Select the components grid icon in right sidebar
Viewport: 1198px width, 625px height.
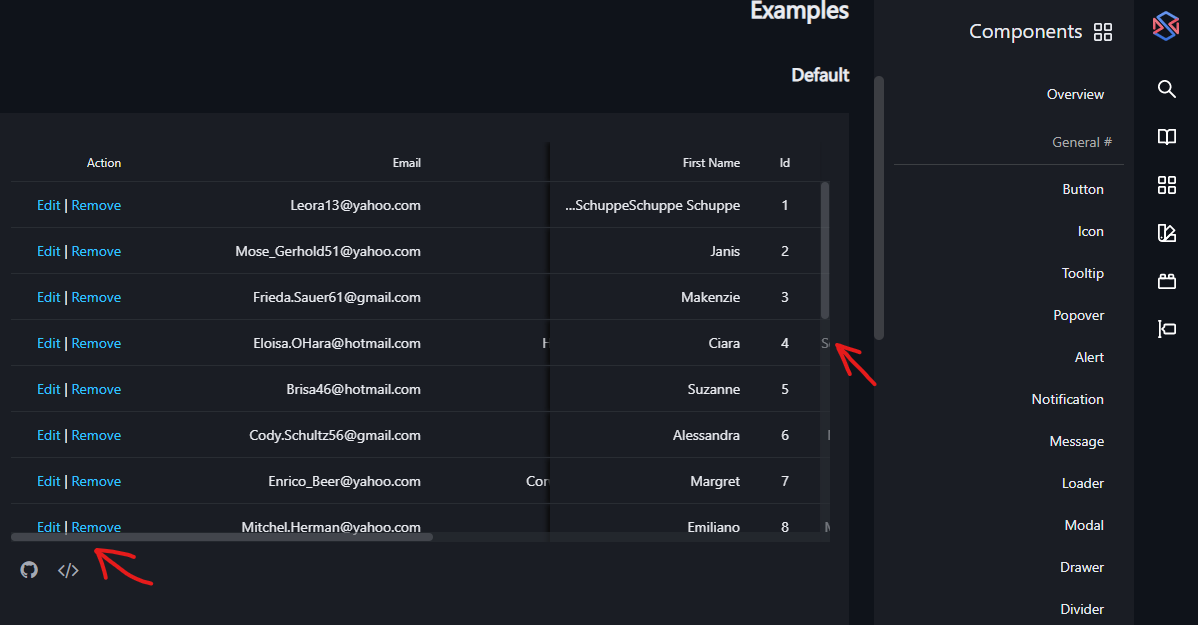pyautogui.click(x=1166, y=185)
